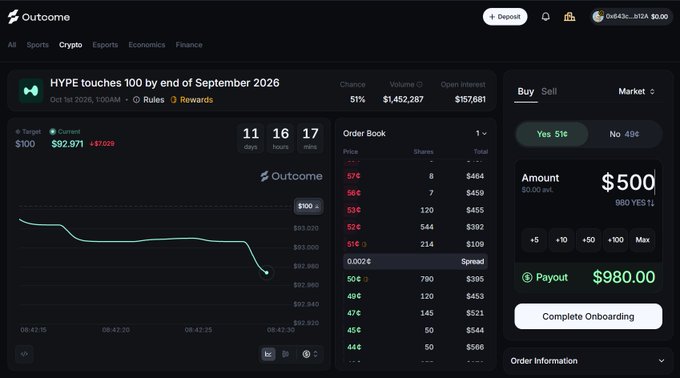Screen dimensions: 680x378
Task: Click the chart's latest price point
Action: [x=266, y=273]
